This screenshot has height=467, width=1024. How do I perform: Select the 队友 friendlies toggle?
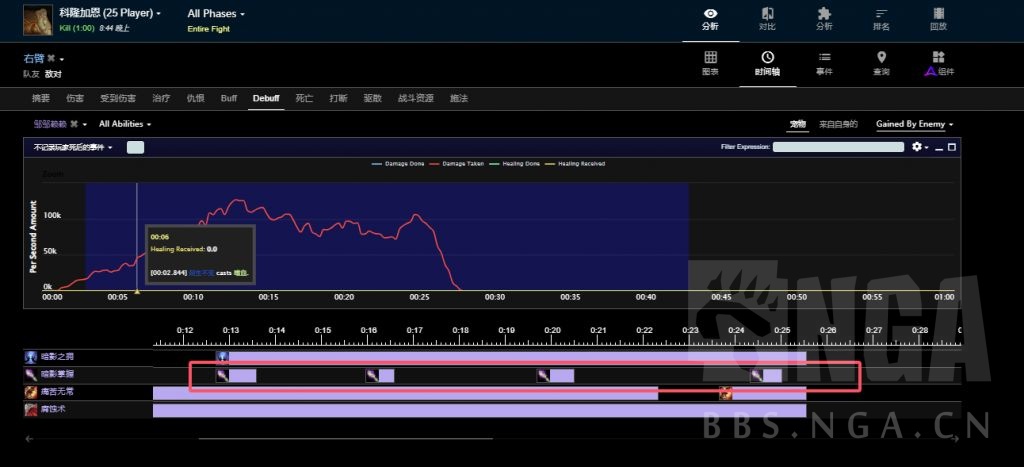pyautogui.click(x=31, y=74)
